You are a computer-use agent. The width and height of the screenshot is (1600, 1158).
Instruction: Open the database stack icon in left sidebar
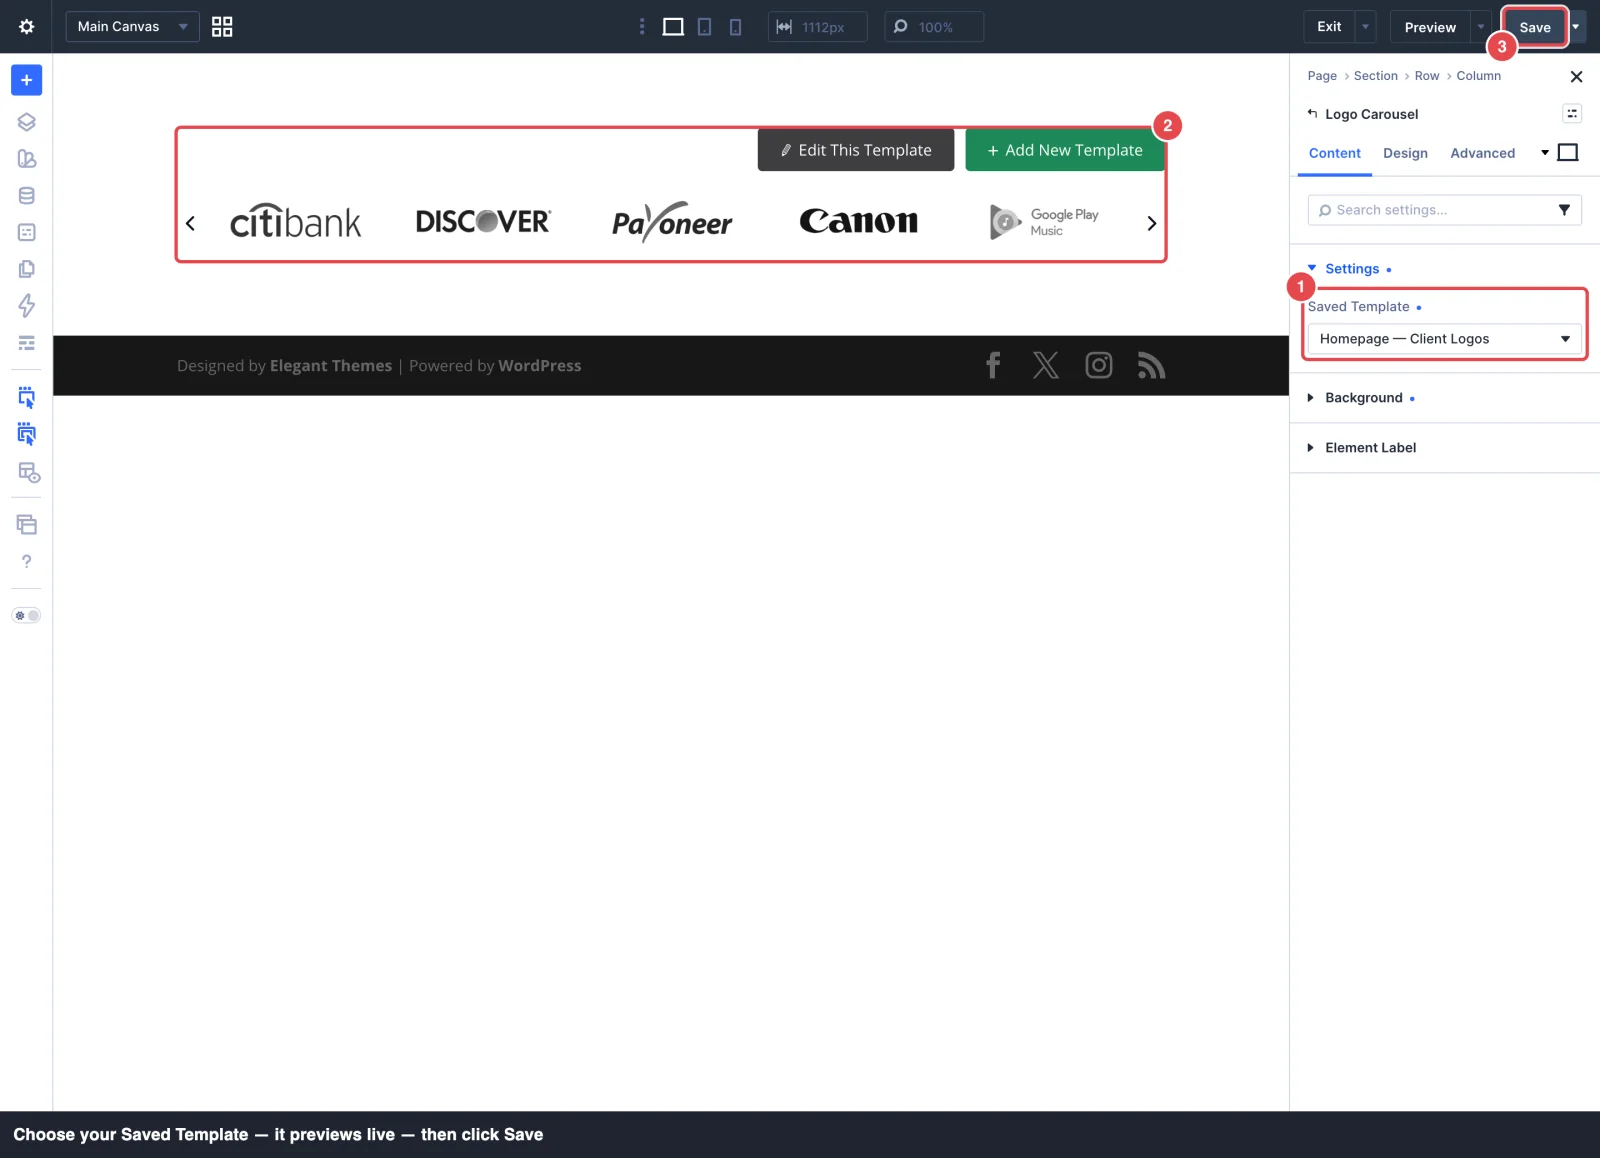pos(27,196)
